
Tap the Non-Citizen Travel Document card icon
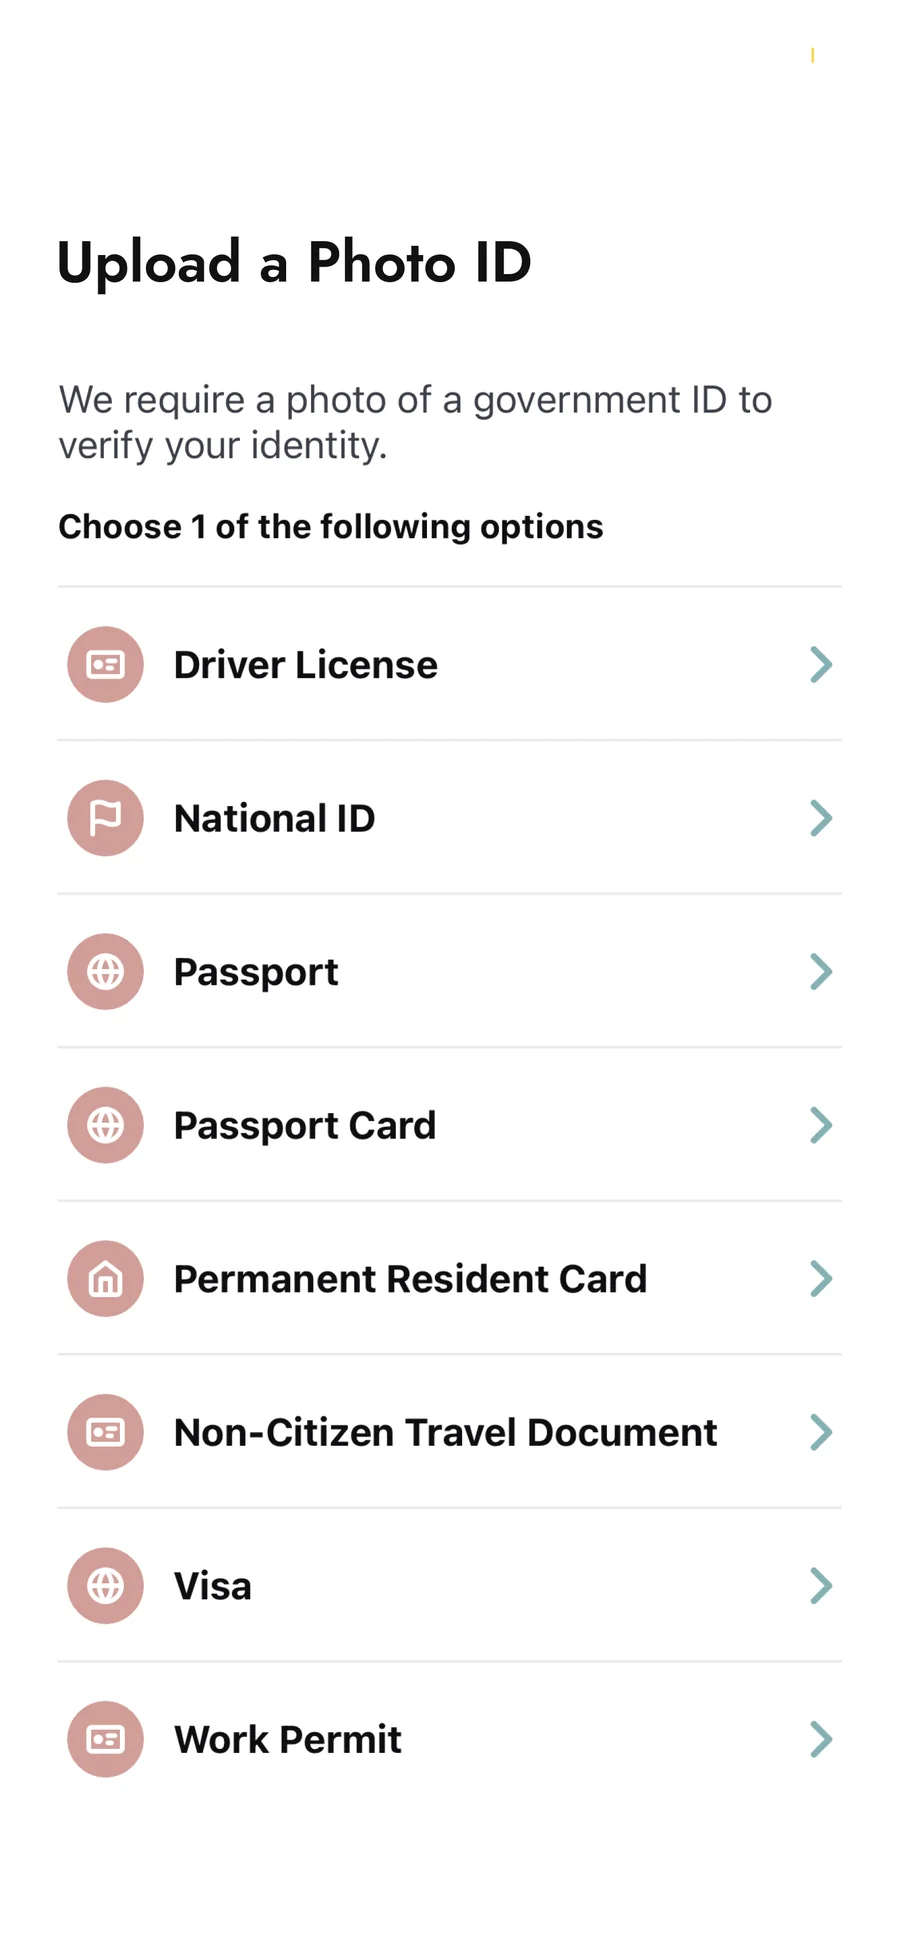(x=105, y=1432)
